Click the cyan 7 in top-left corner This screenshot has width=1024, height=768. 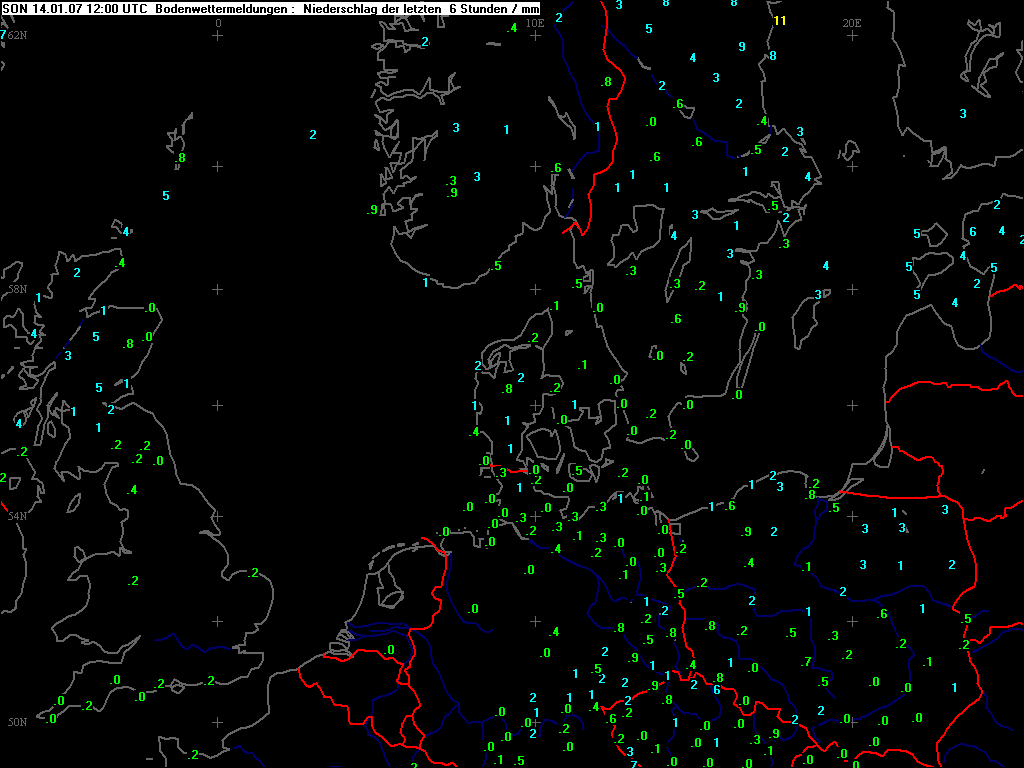coord(3,35)
